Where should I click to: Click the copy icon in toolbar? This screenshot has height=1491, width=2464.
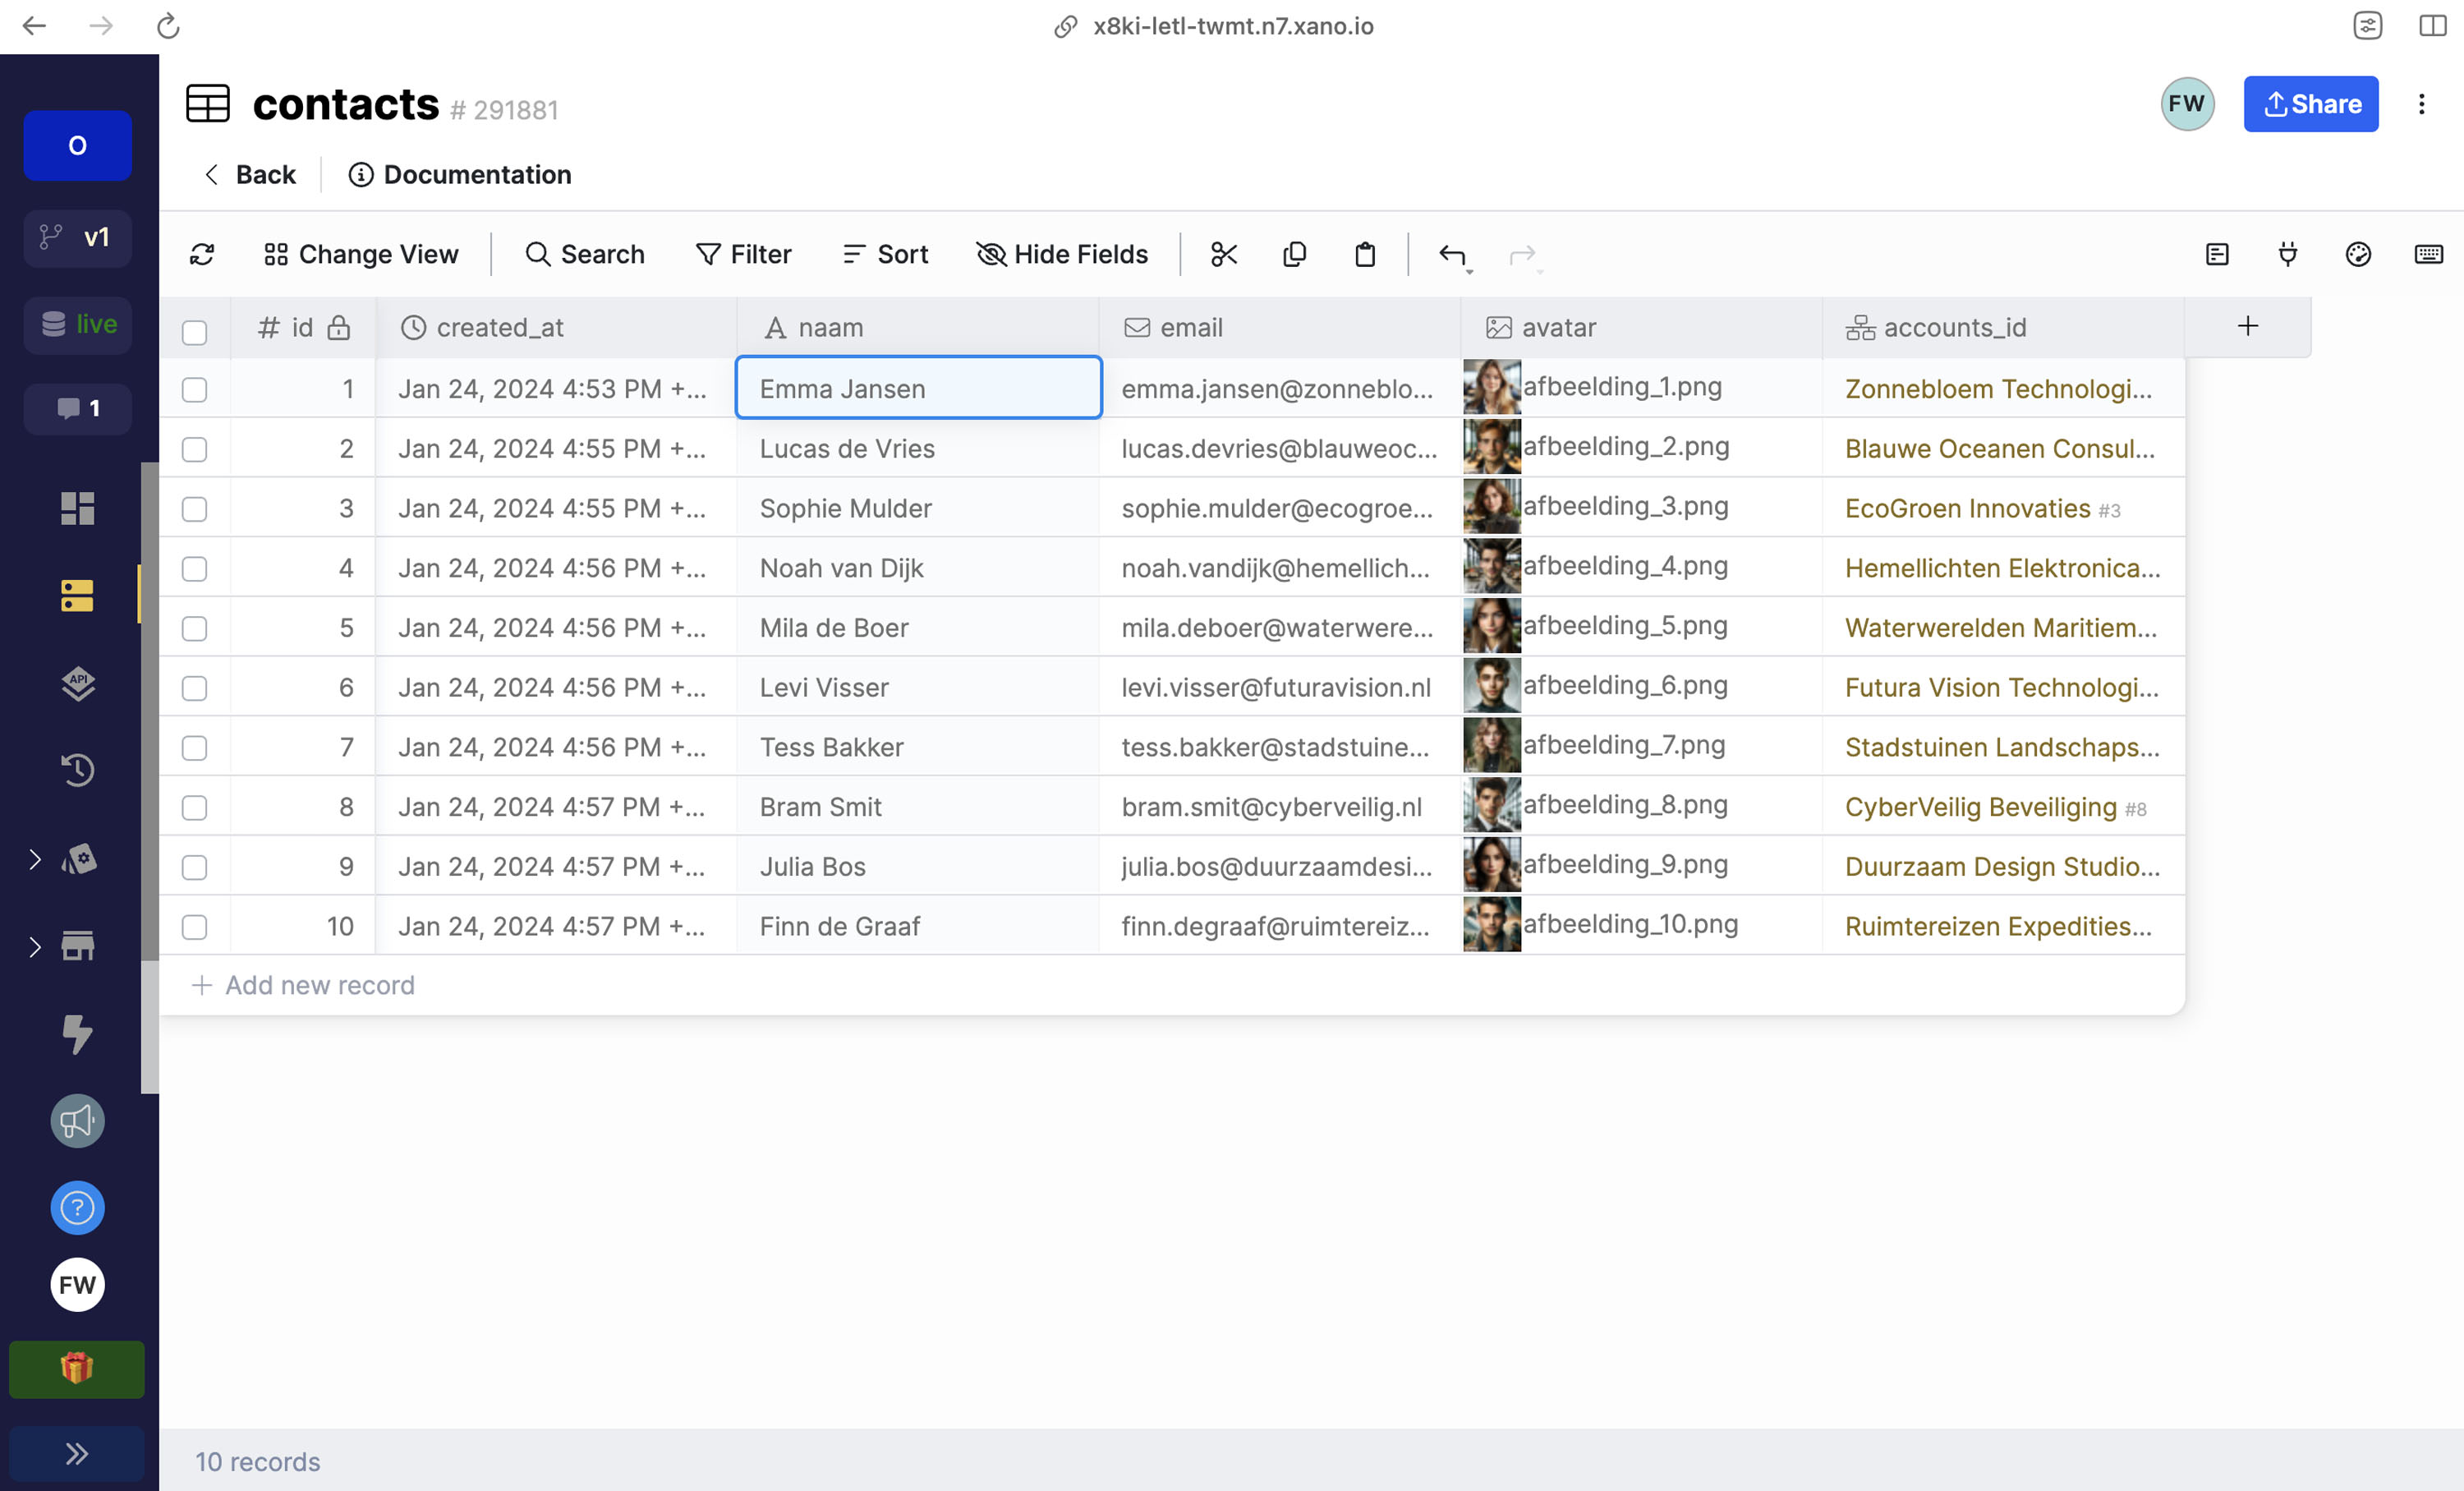[x=1294, y=254]
